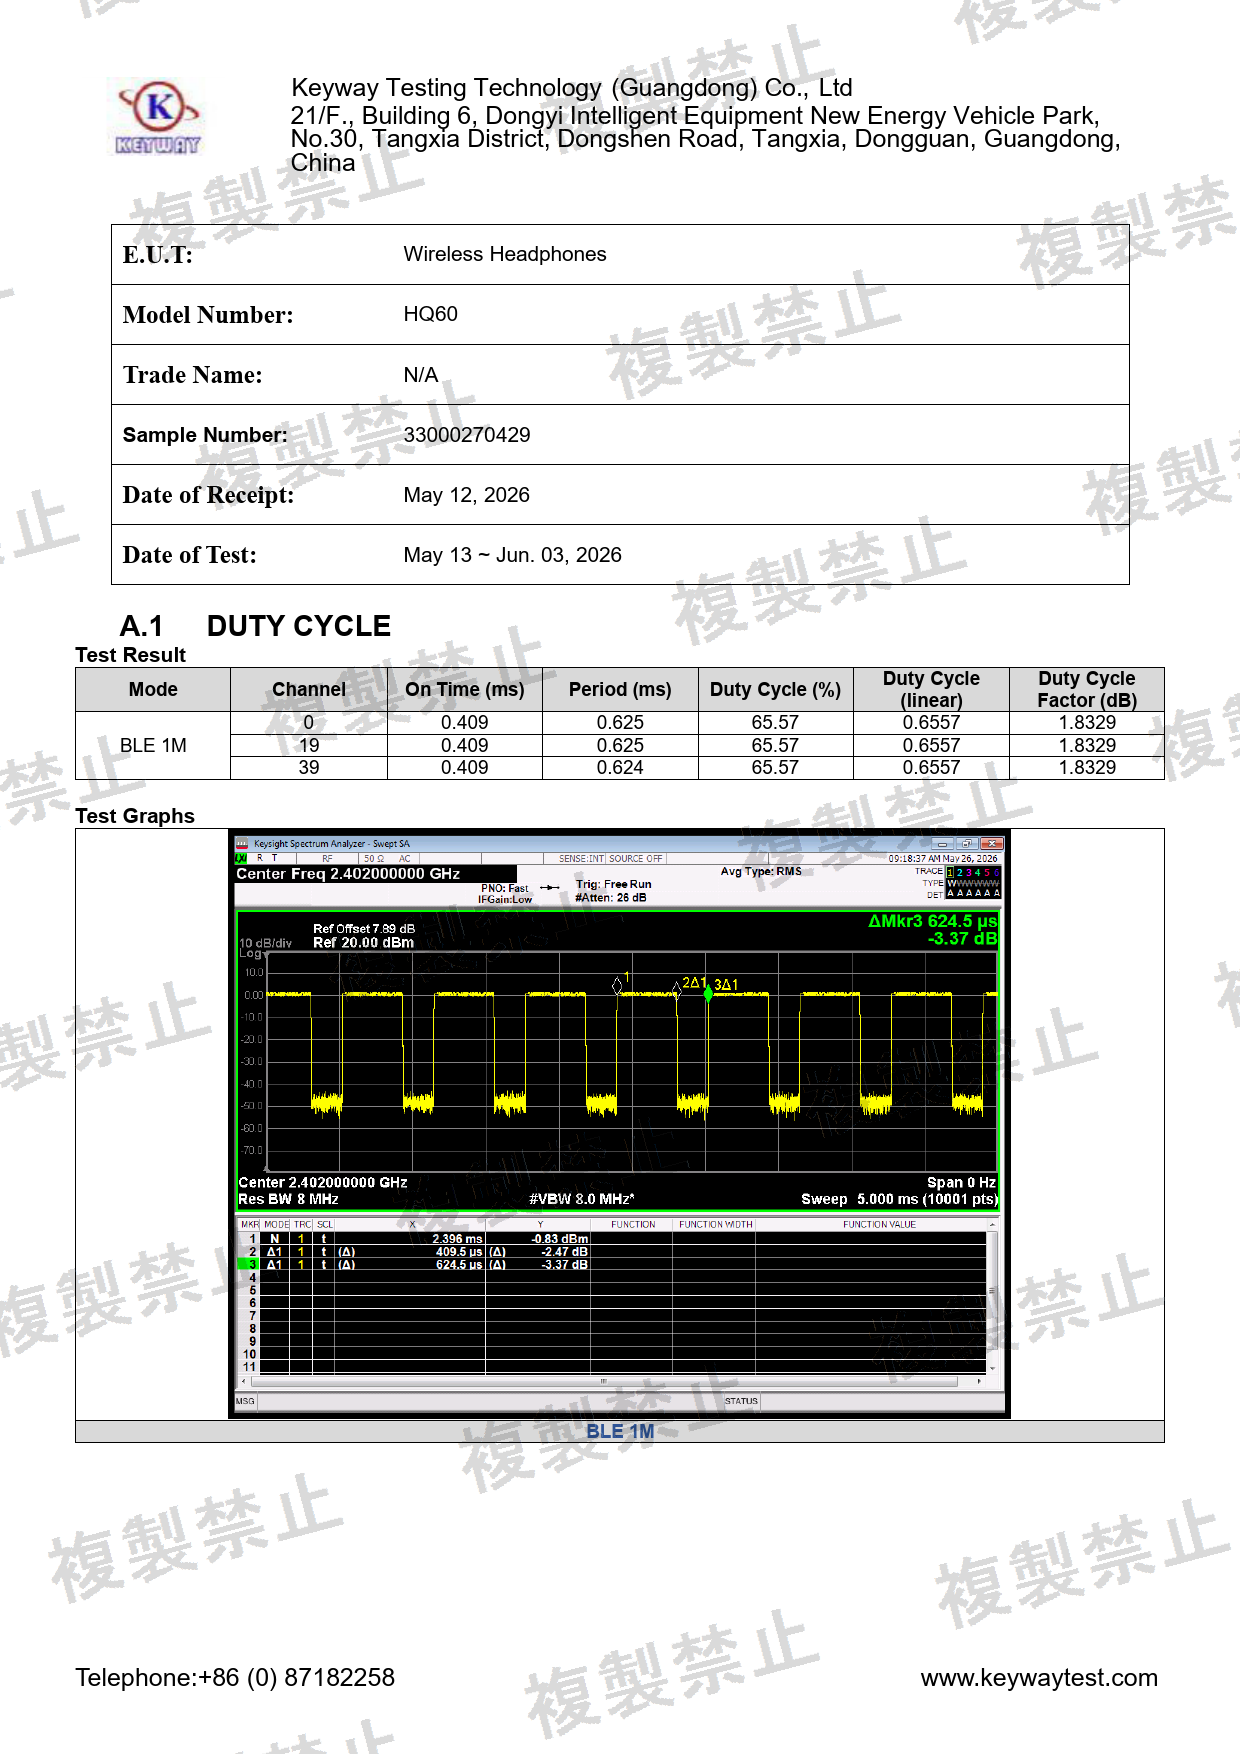Click the Keysight app icon in analyzer title bar

click(242, 844)
